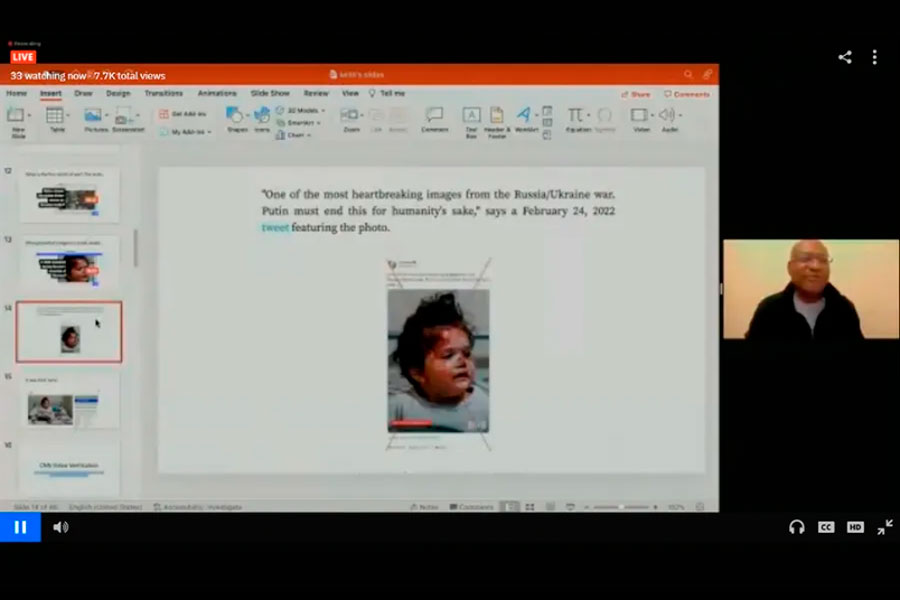Switch to Slide Sorter view icon
The width and height of the screenshot is (900, 600).
(530, 507)
